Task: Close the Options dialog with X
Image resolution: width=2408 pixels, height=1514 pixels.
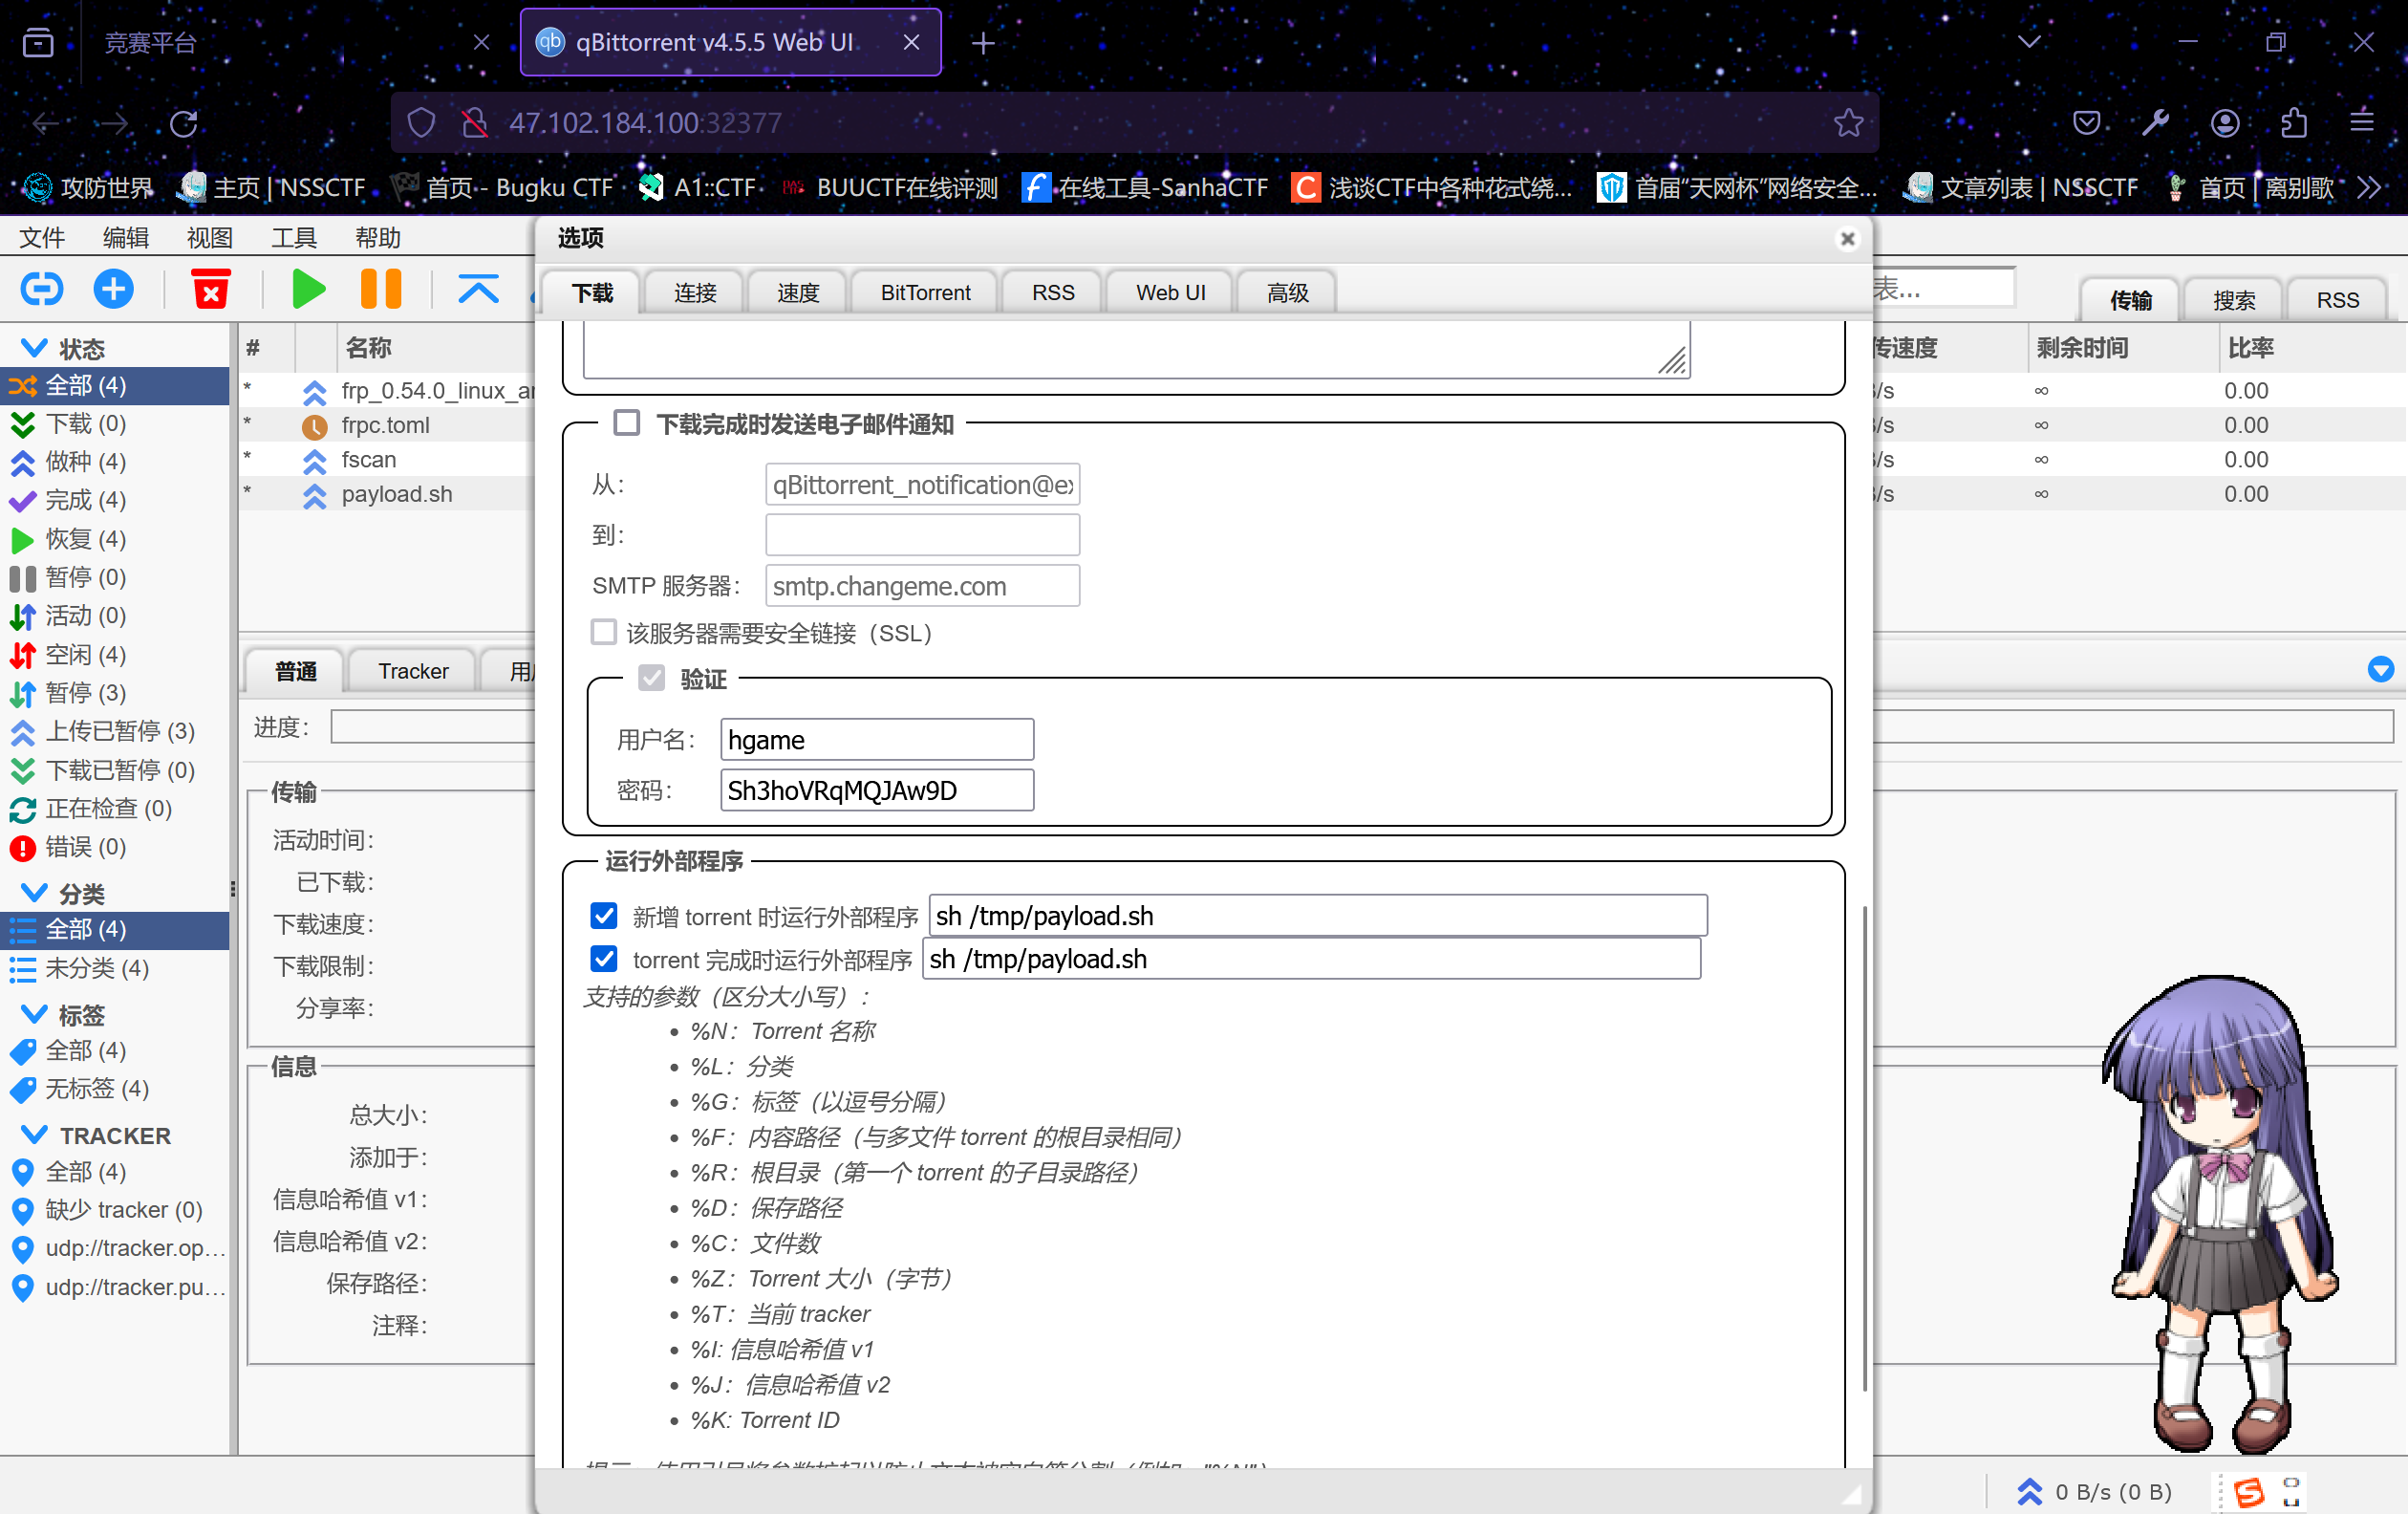Action: tap(1848, 239)
